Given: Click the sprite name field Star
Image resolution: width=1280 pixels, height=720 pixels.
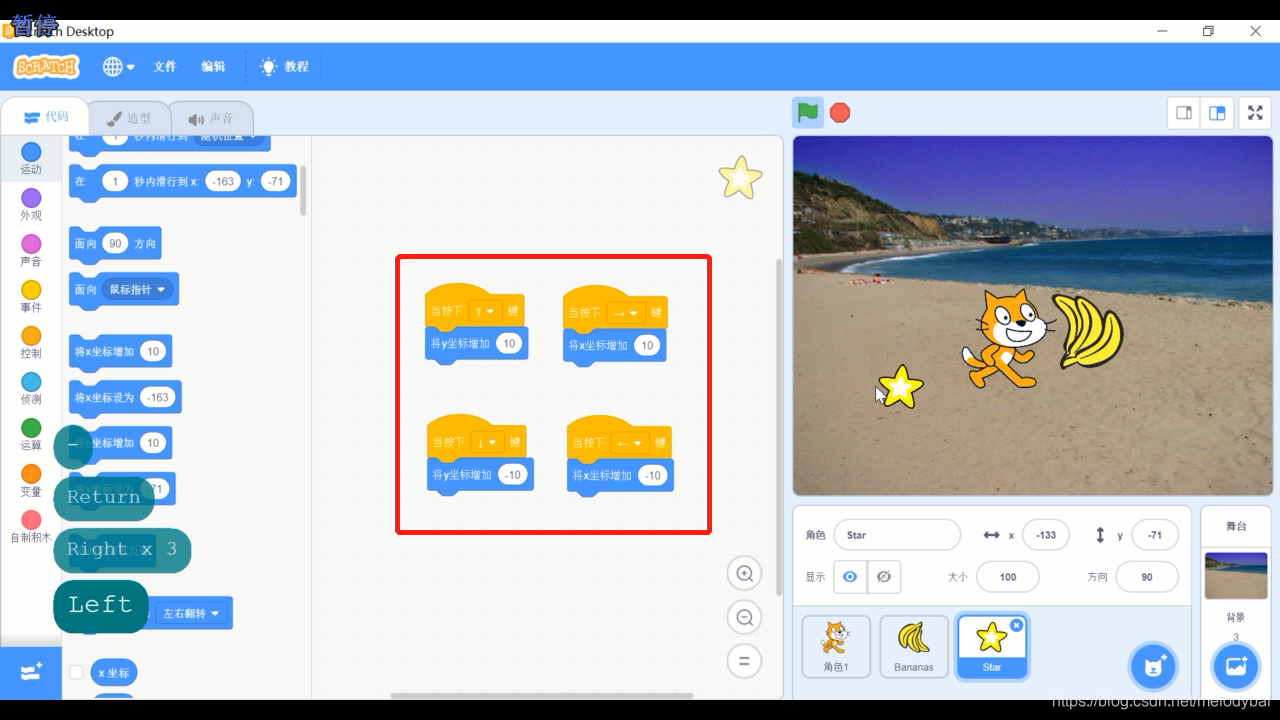Looking at the screenshot, I should 897,535.
